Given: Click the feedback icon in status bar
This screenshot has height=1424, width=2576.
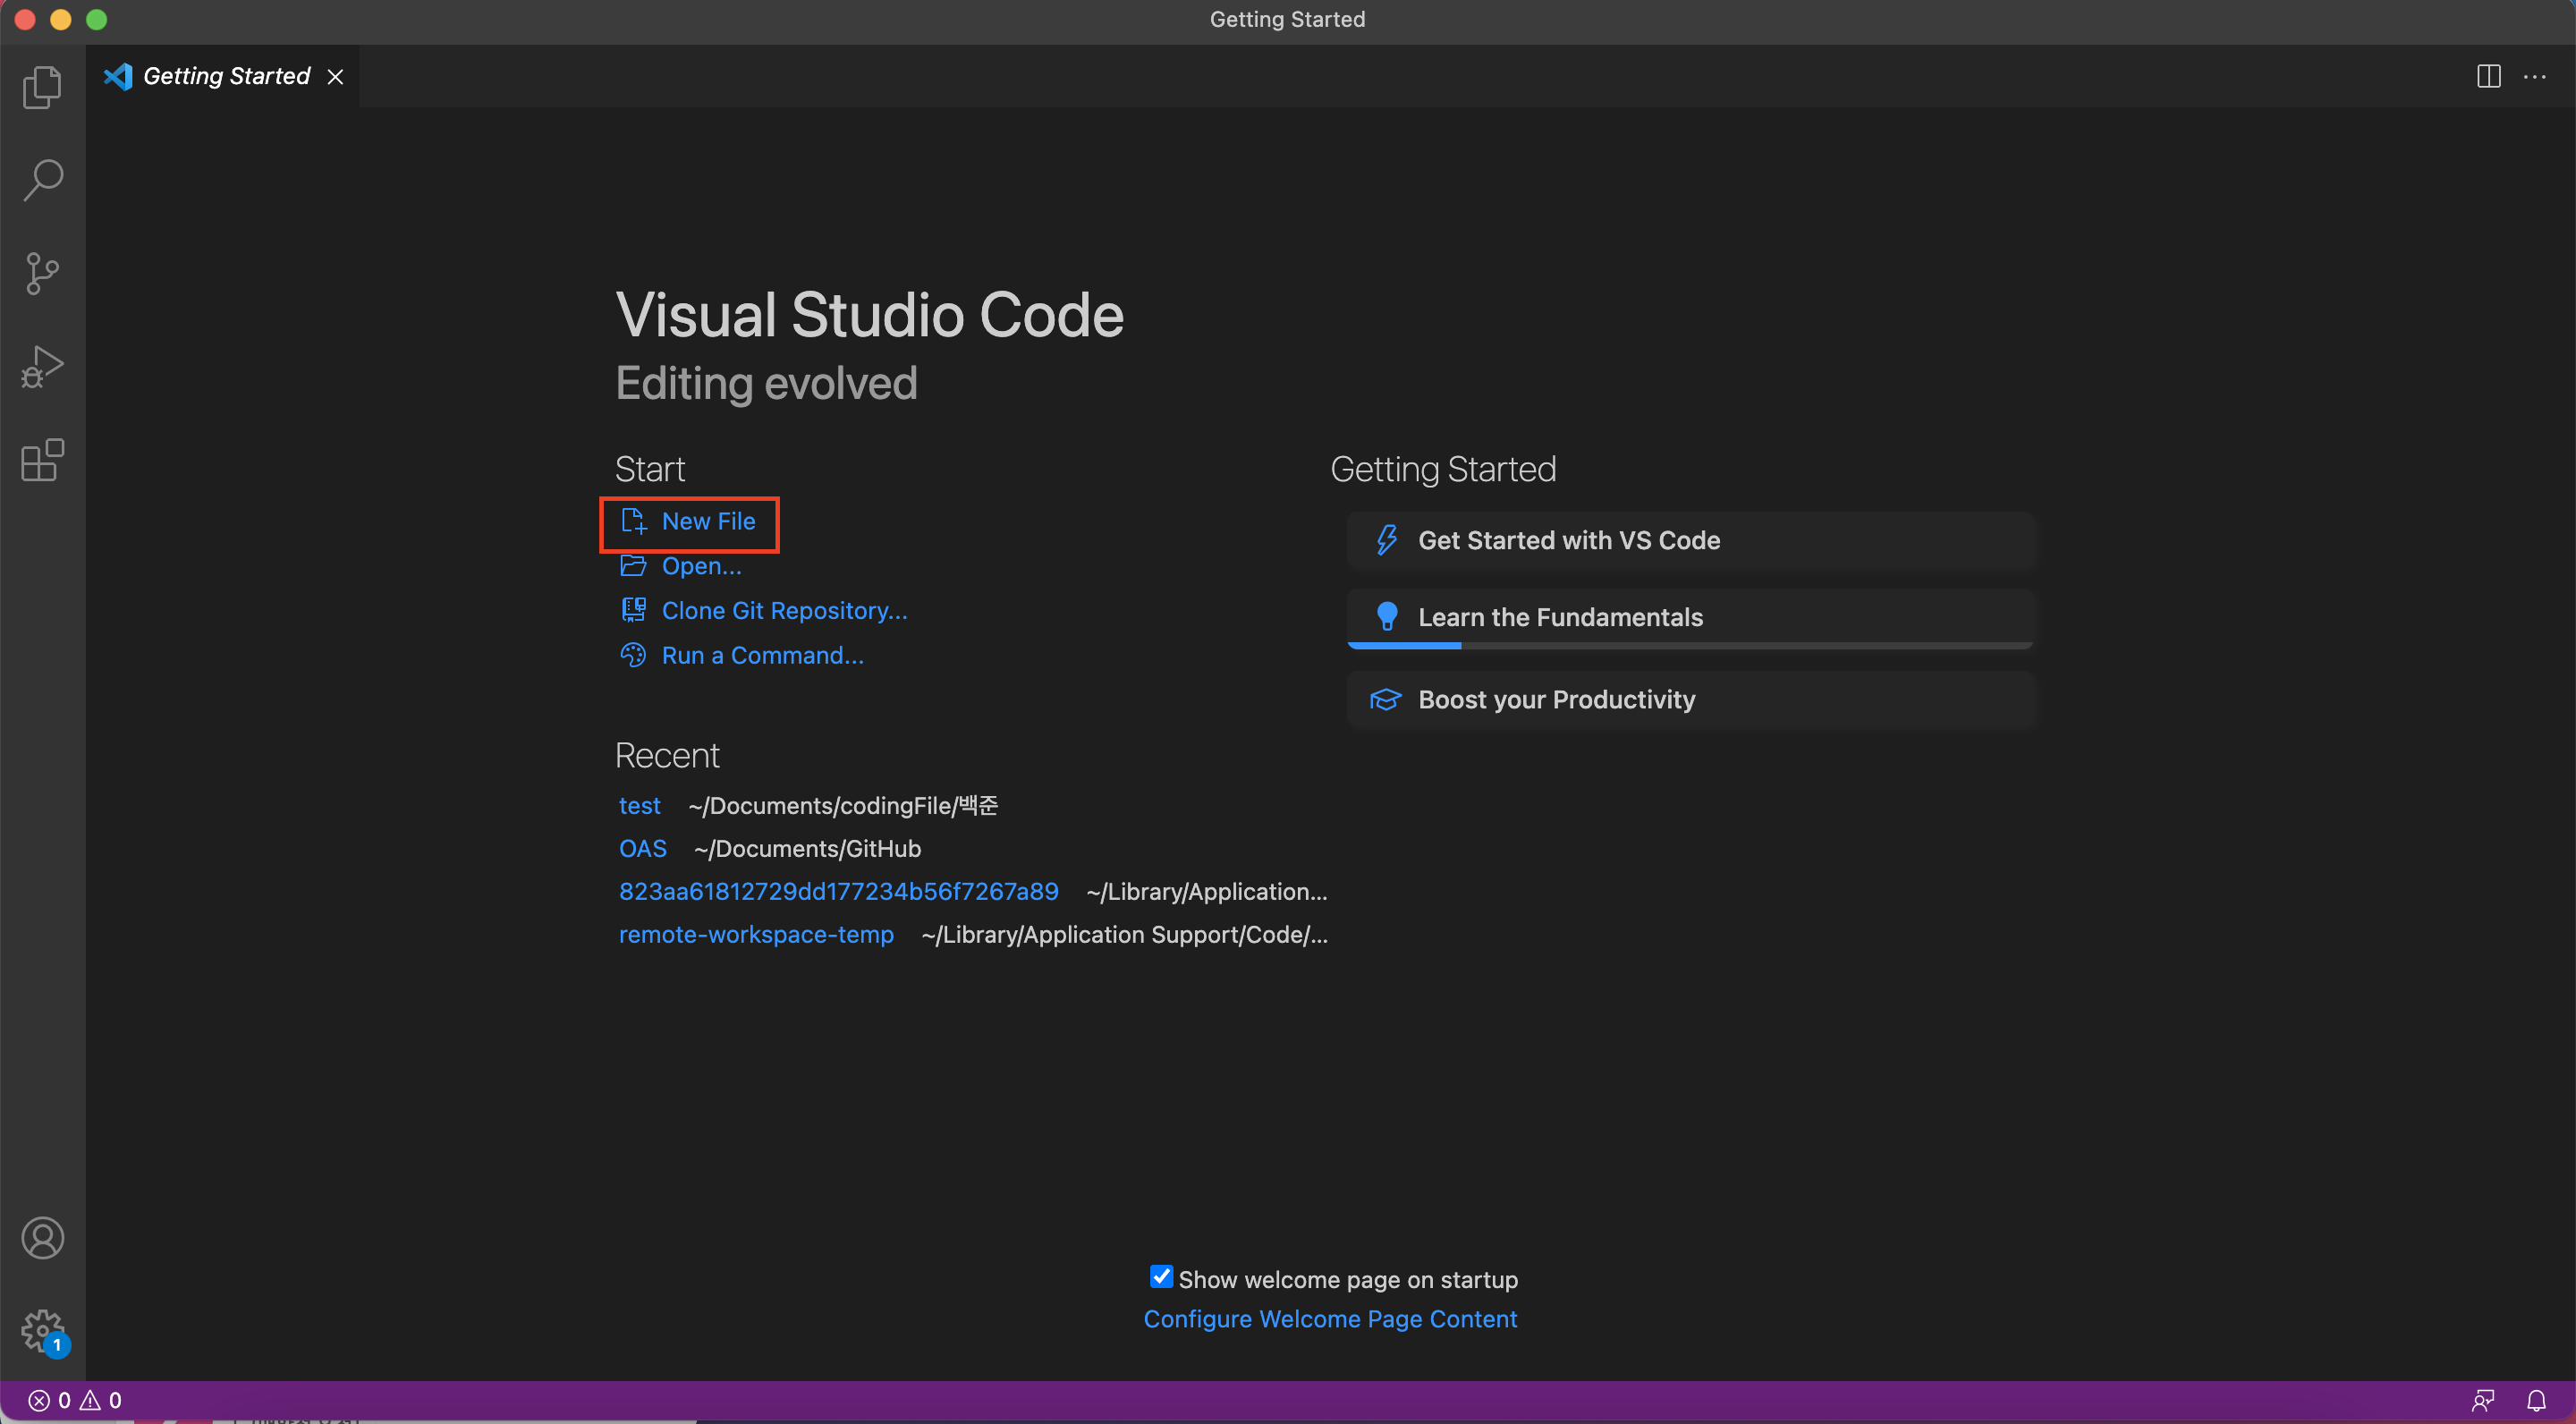Looking at the screenshot, I should 2483,1400.
